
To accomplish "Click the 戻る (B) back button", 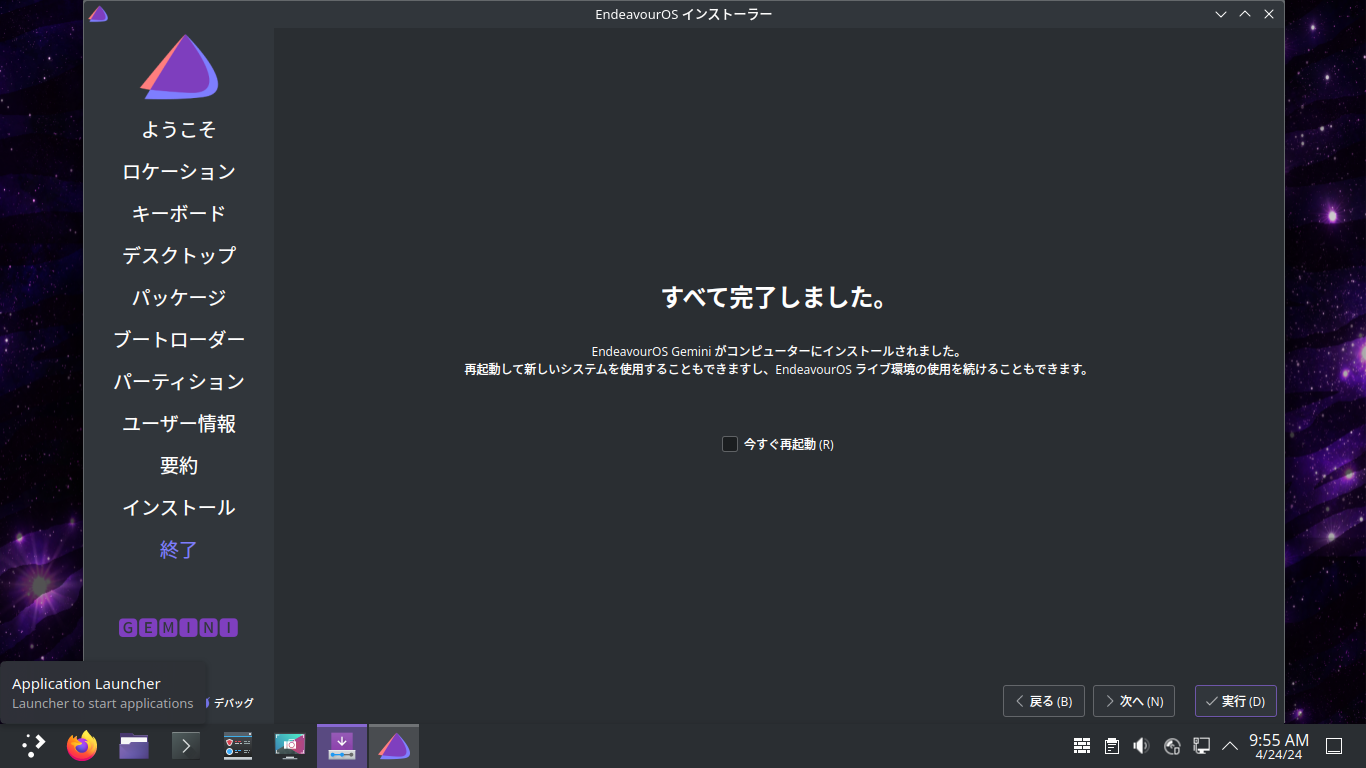I will tap(1044, 701).
